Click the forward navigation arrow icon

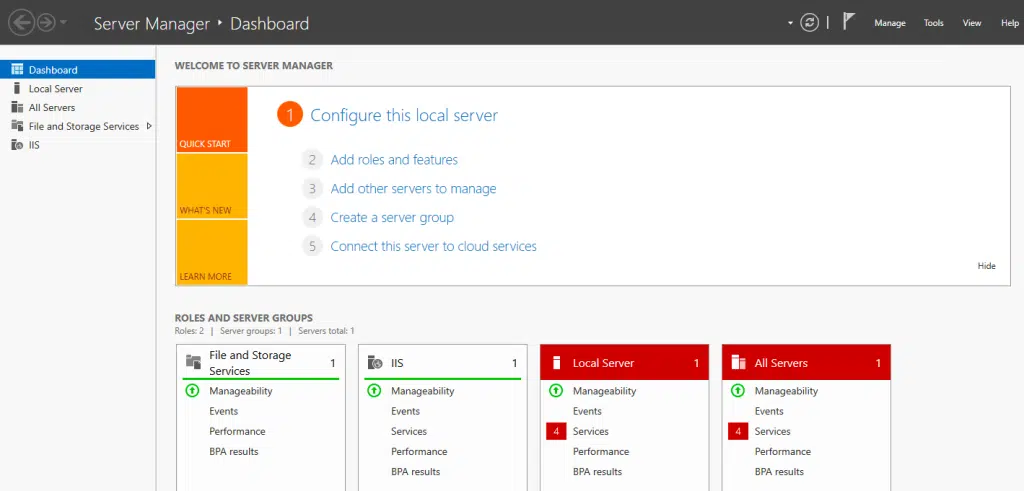pyautogui.click(x=46, y=22)
